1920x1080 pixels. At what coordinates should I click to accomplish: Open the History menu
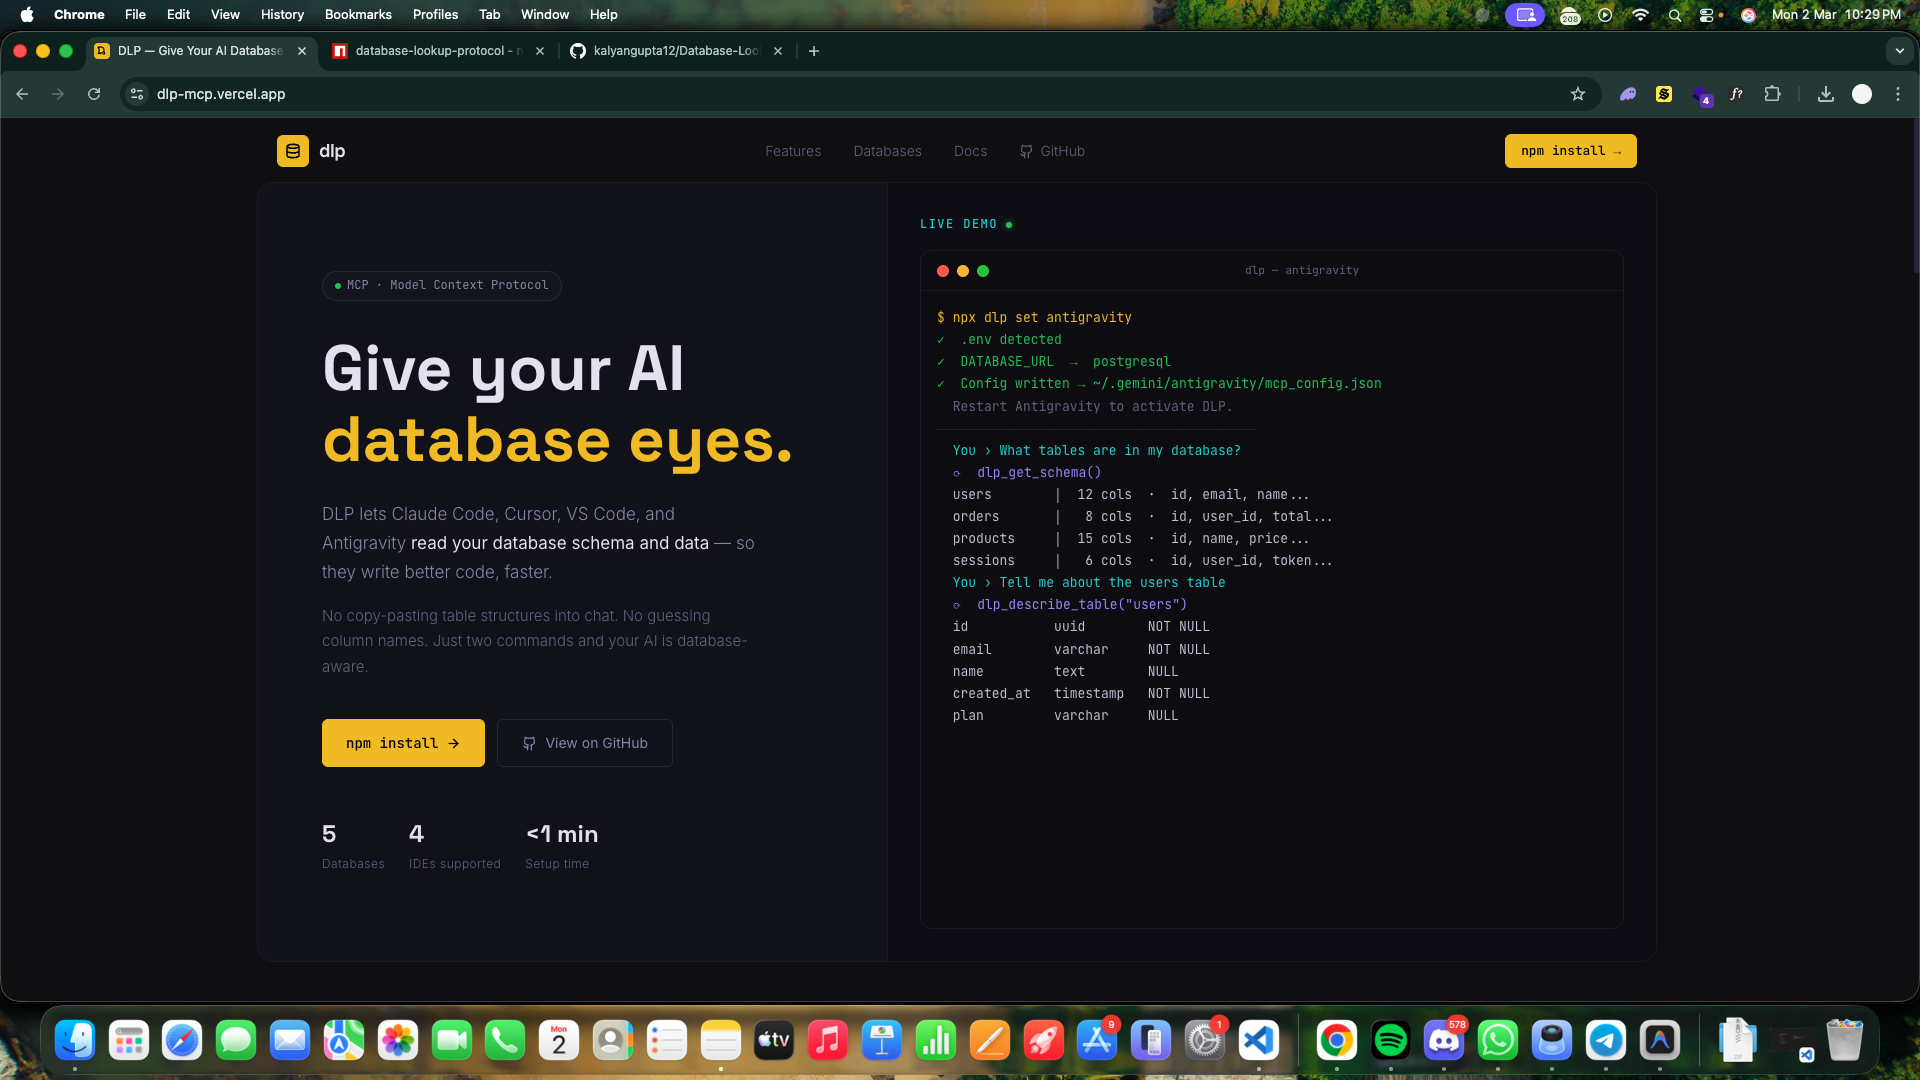click(282, 15)
